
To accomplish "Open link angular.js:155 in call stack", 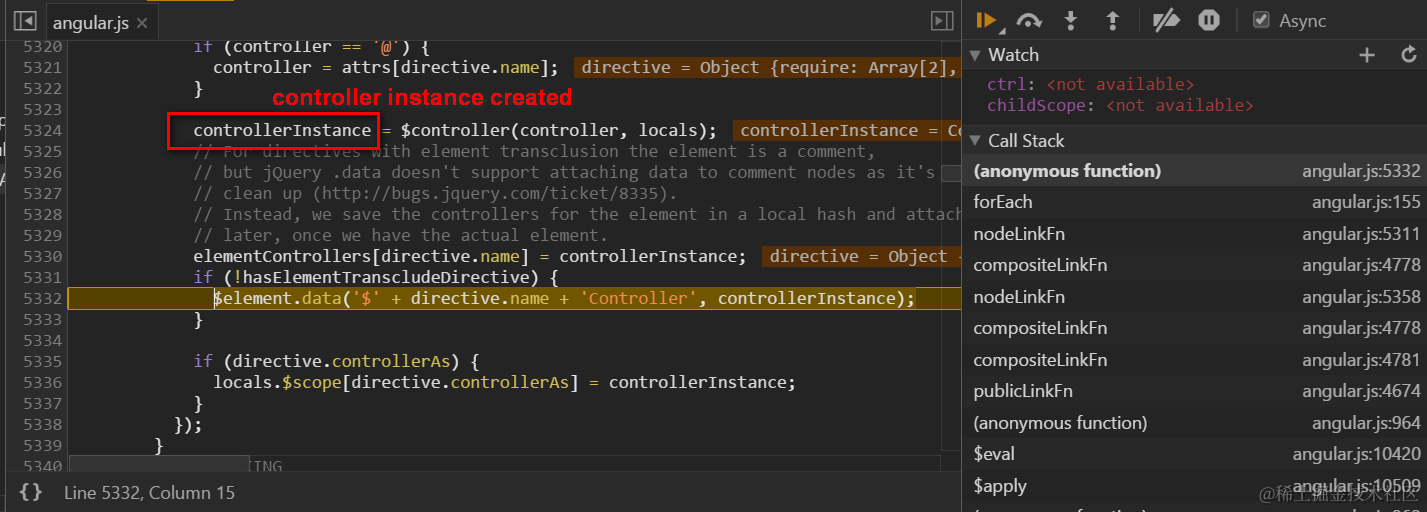I will click(x=1366, y=202).
